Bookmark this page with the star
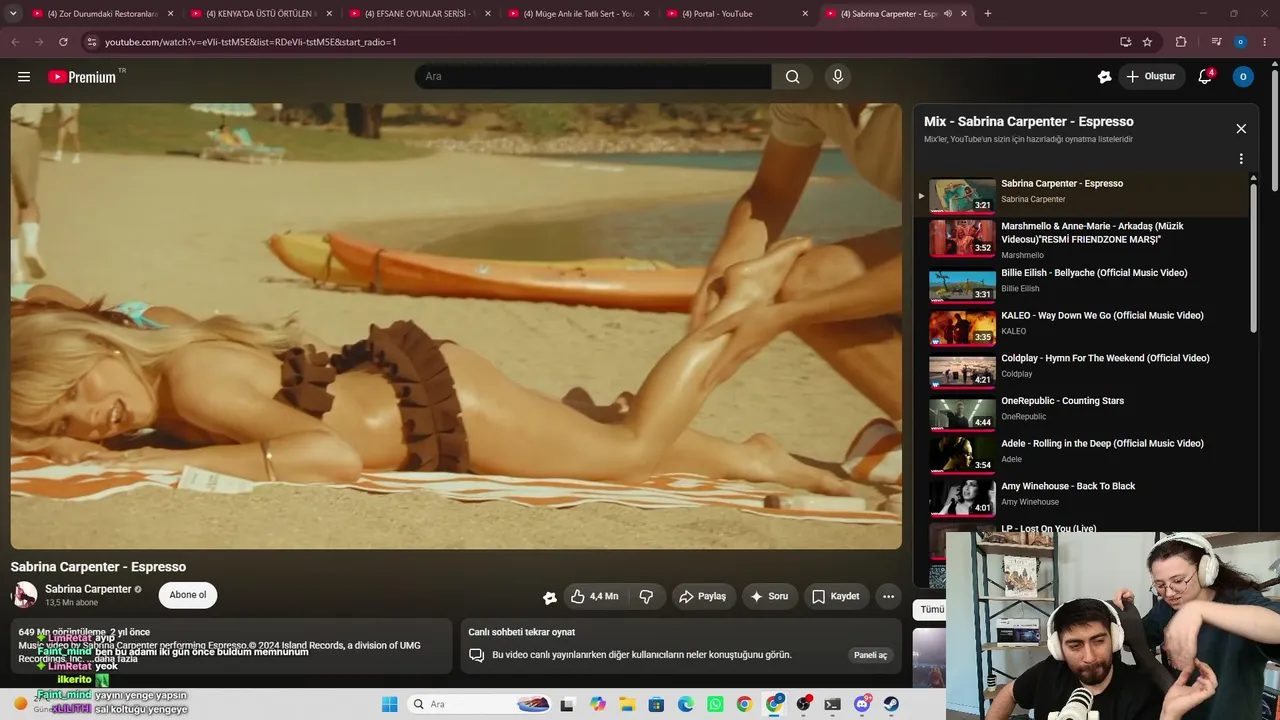 coord(1147,42)
